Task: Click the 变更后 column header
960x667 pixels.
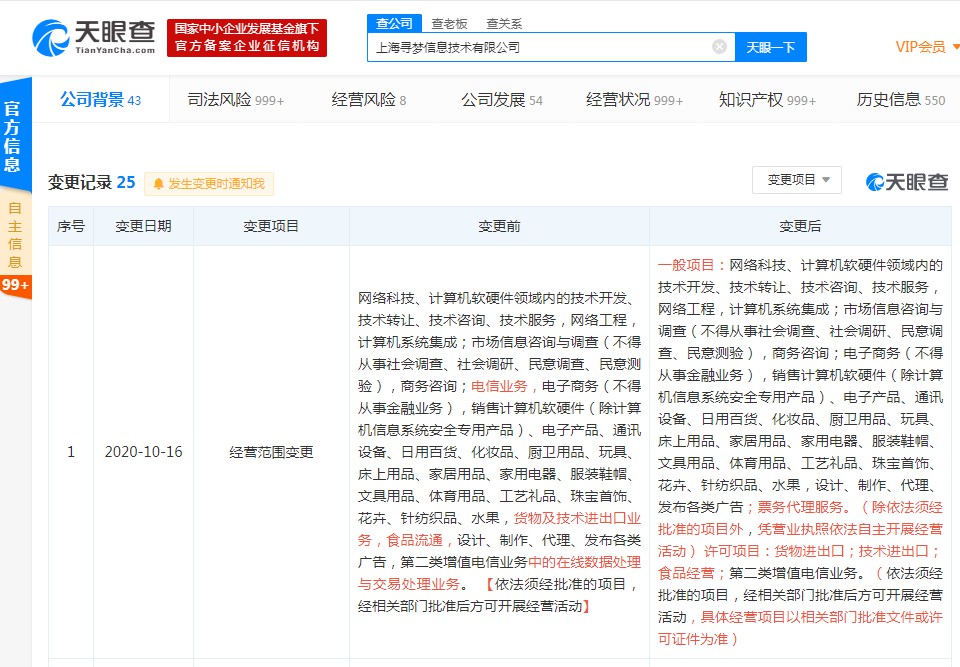Action: [x=800, y=227]
